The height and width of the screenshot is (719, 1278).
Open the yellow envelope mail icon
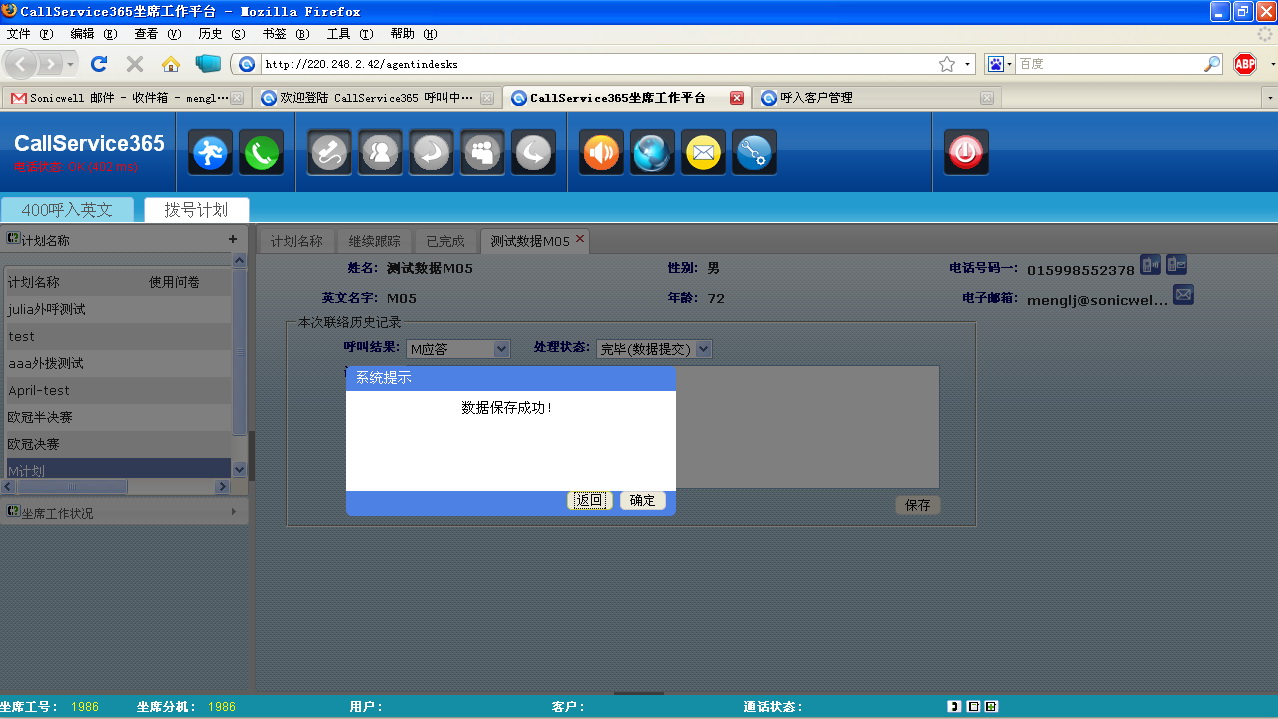(x=703, y=153)
